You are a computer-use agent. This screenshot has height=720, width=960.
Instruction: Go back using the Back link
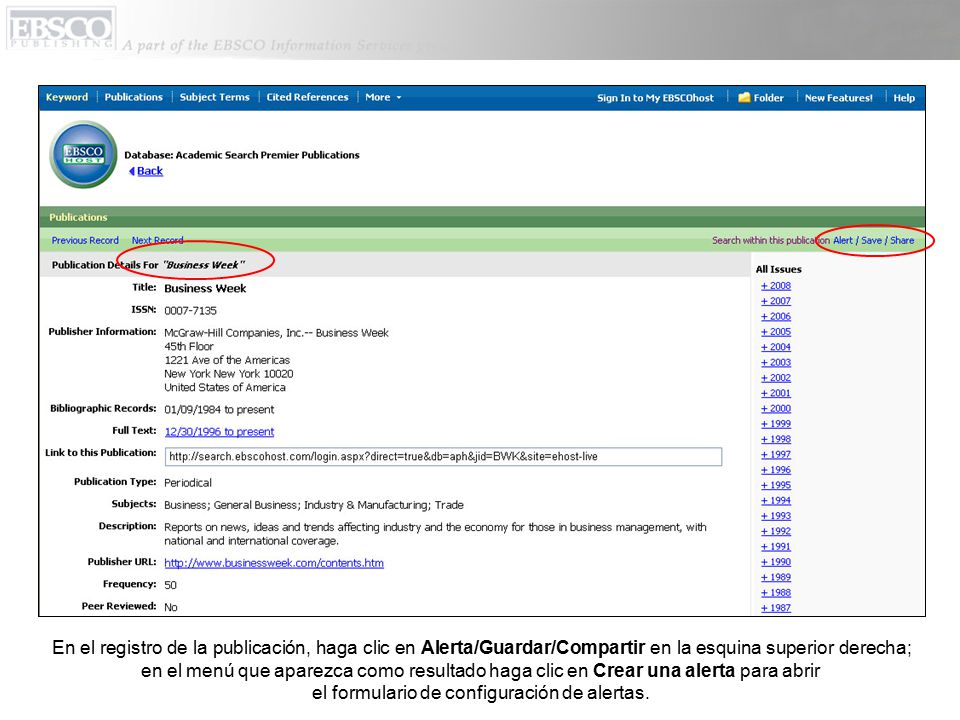[x=149, y=171]
